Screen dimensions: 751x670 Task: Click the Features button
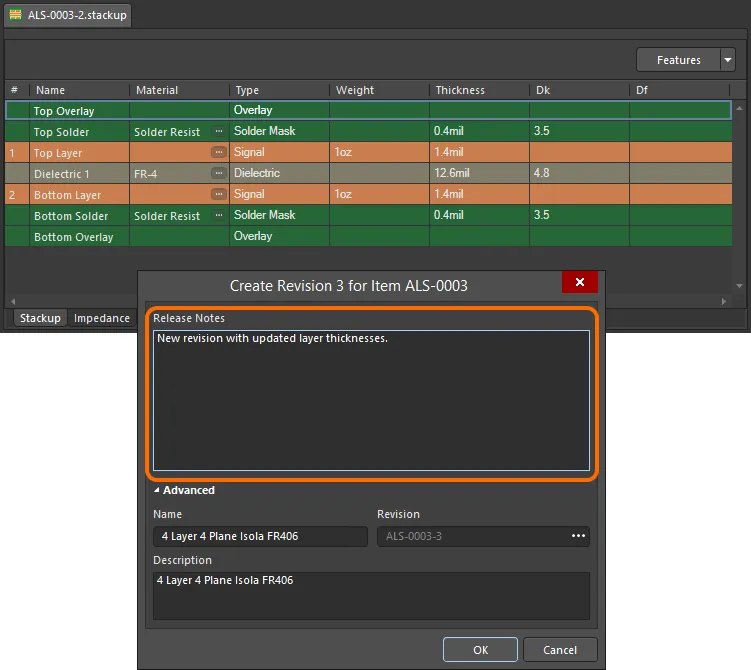[x=678, y=60]
